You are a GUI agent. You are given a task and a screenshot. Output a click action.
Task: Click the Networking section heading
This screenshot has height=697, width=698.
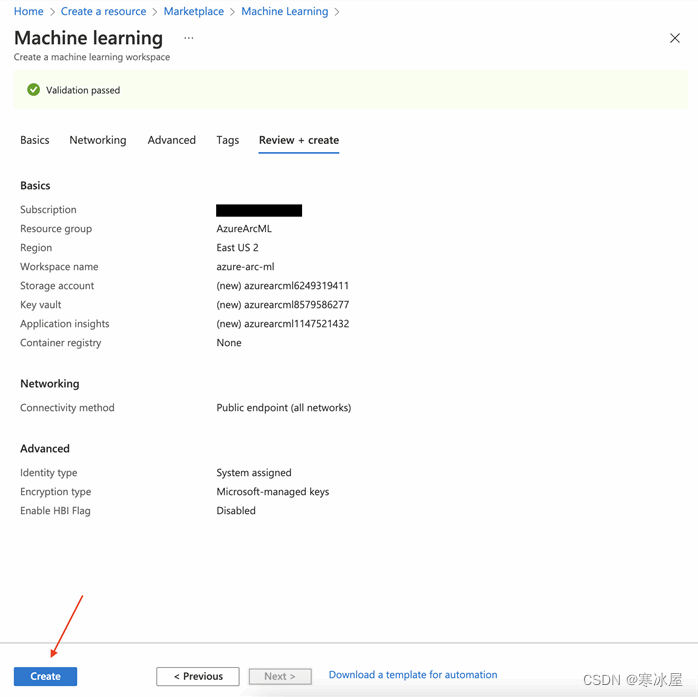coord(50,384)
